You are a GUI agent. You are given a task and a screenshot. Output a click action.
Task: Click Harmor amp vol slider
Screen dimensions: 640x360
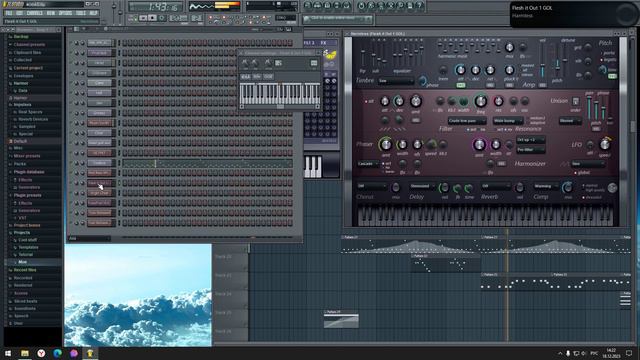(542, 61)
